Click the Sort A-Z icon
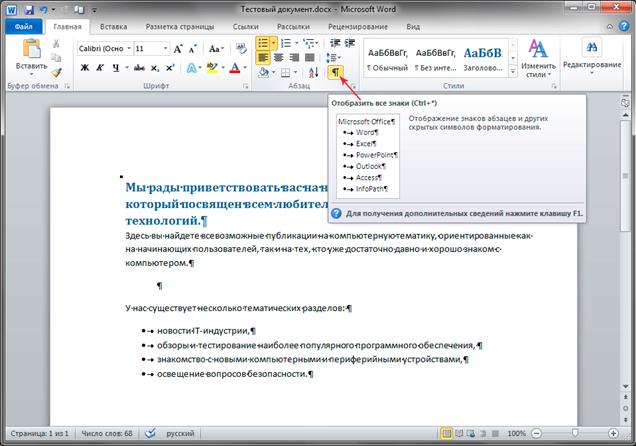 tap(312, 71)
